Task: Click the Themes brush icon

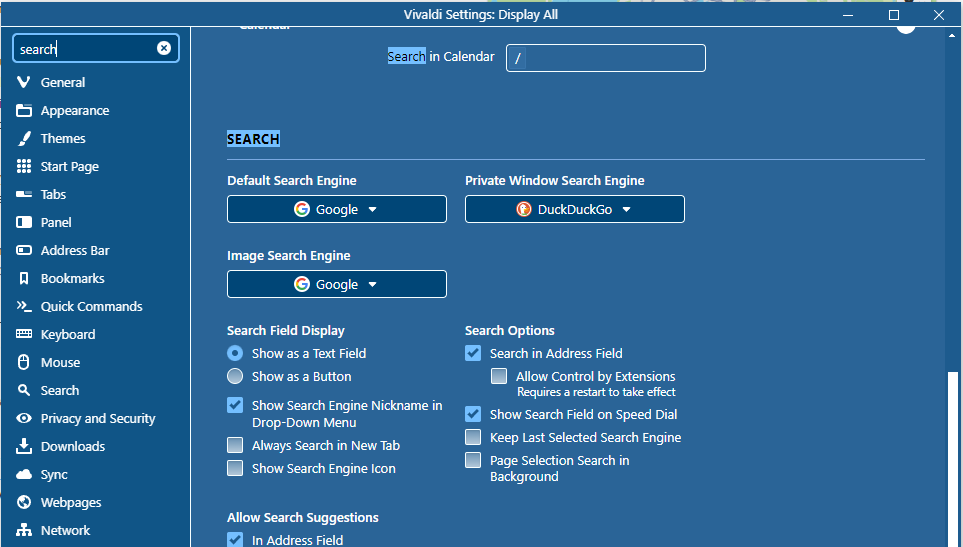Action: (x=23, y=138)
